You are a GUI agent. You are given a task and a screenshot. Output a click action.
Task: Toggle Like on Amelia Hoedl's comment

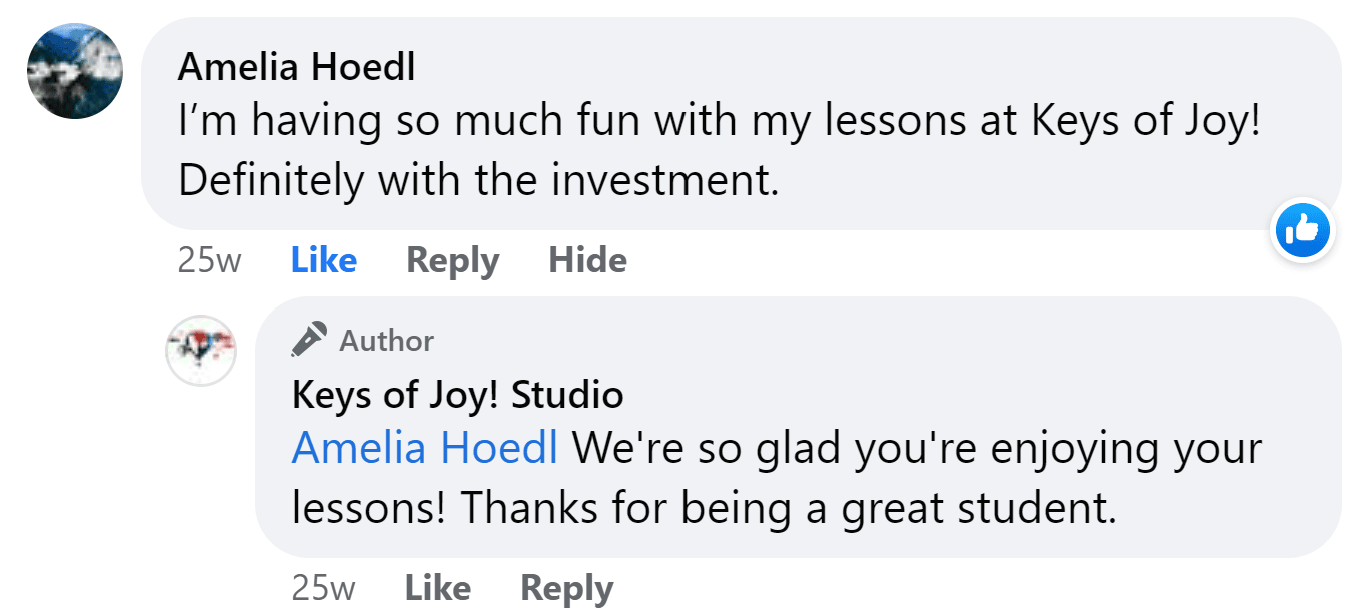(x=323, y=261)
